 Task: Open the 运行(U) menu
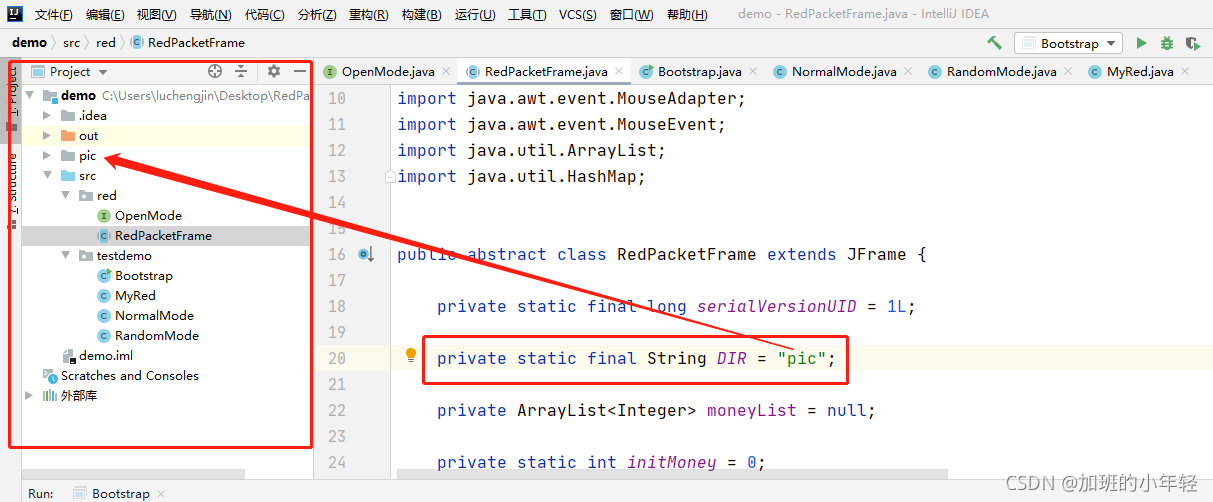pyautogui.click(x=475, y=15)
